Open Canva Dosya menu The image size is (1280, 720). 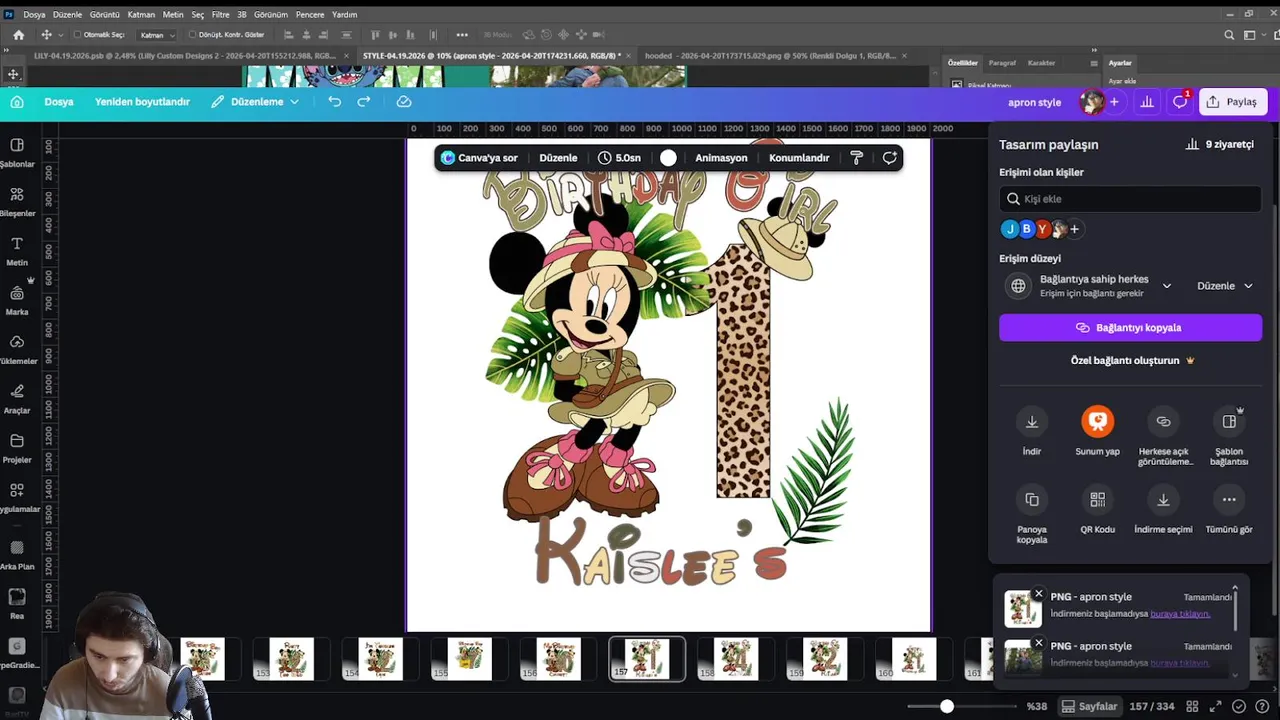[59, 102]
